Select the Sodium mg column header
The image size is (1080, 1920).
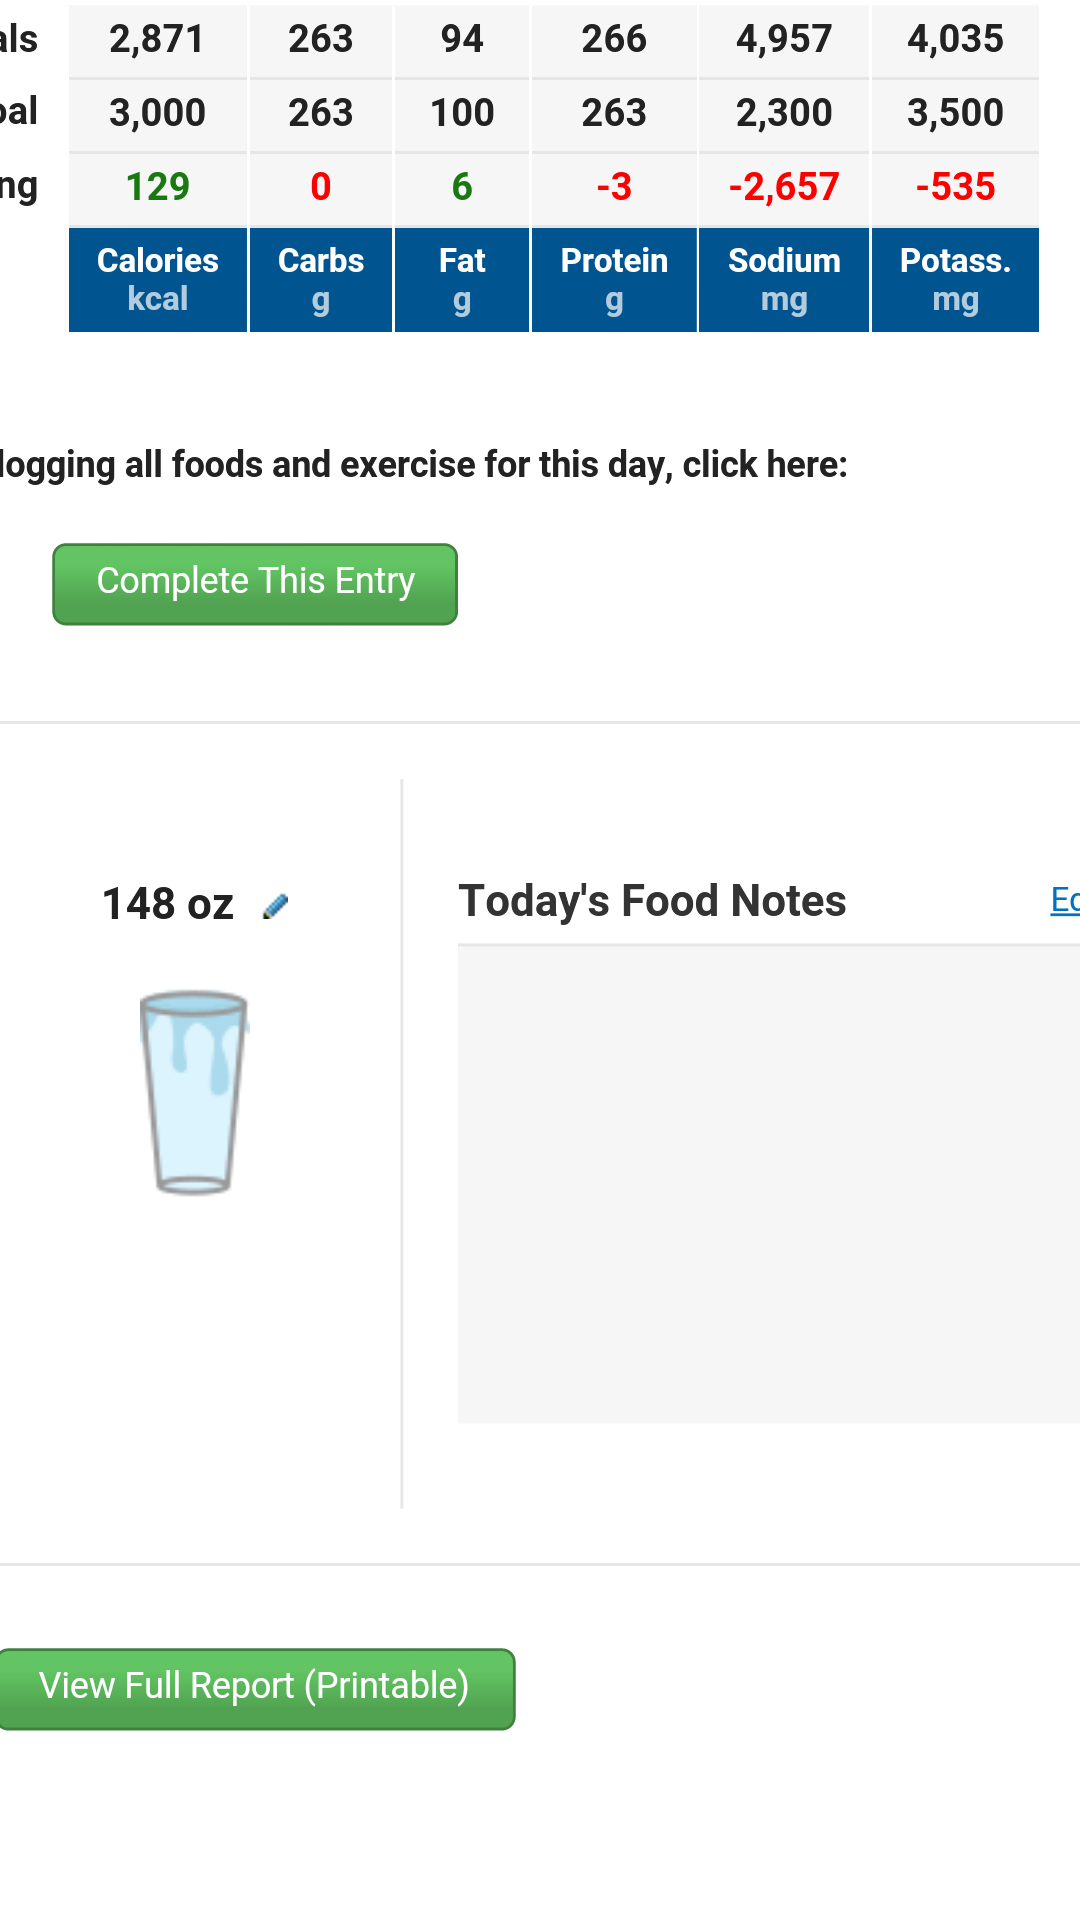784,280
